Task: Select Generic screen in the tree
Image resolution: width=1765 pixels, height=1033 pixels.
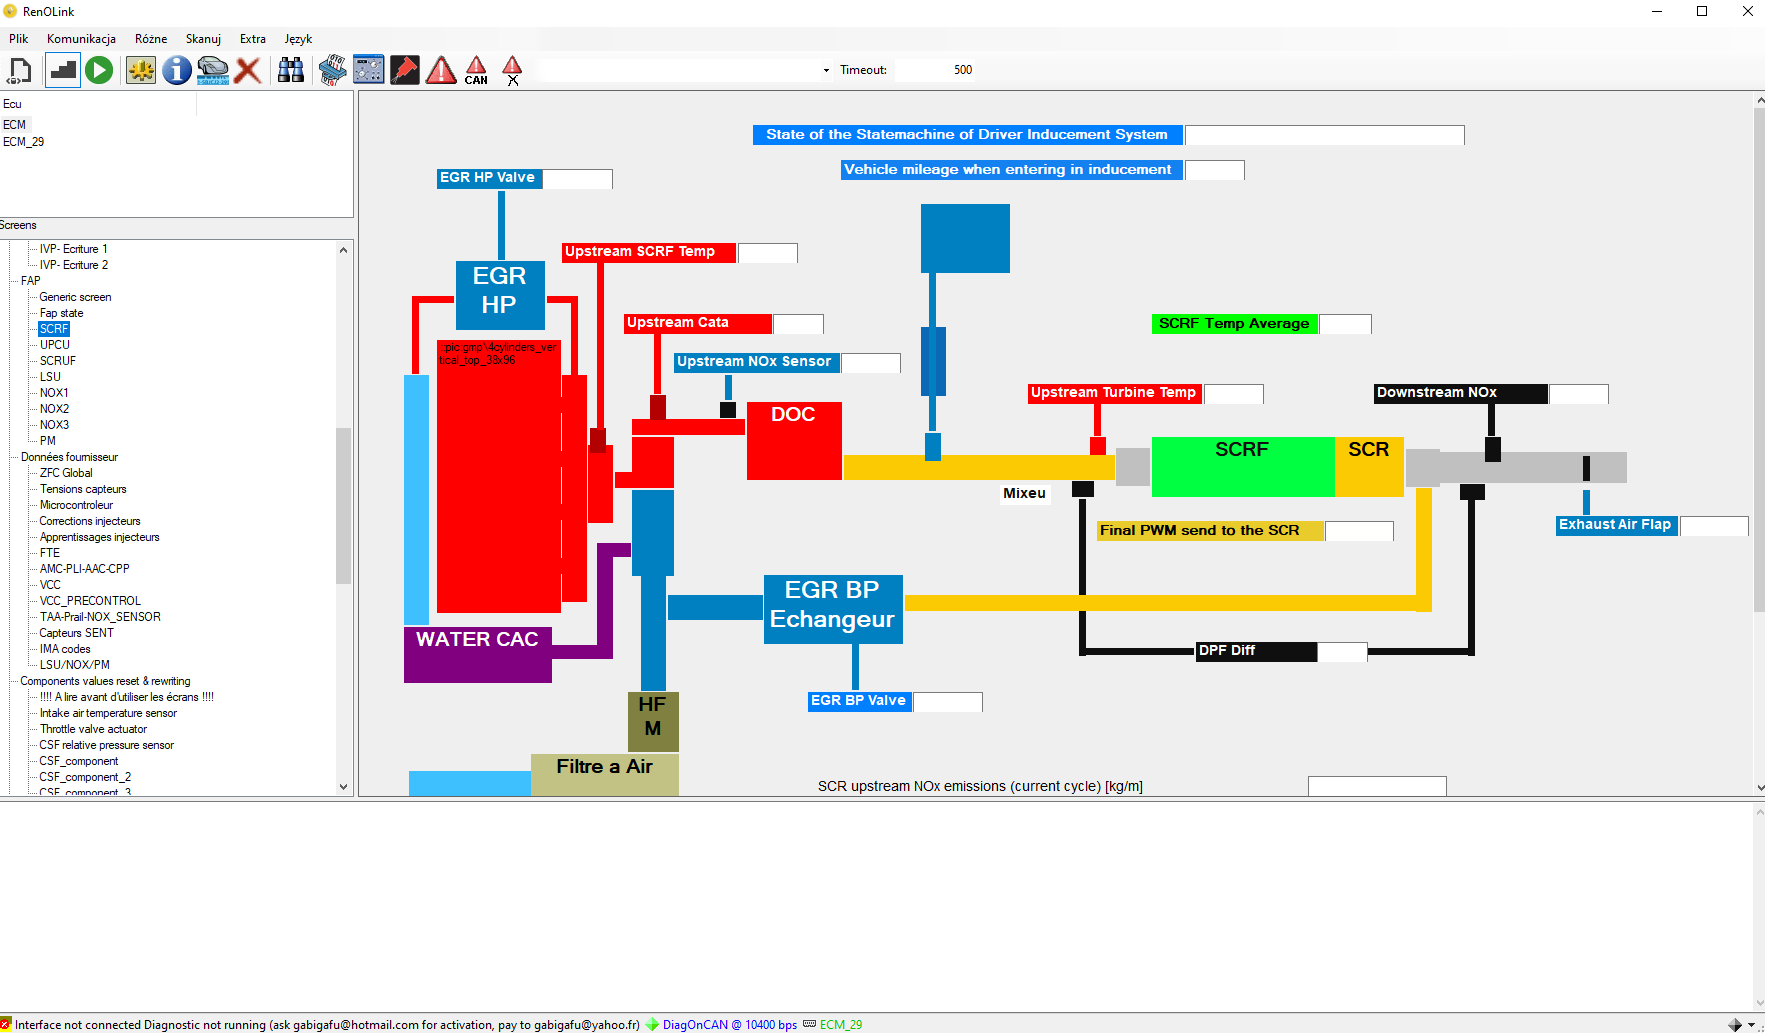Action: pyautogui.click(x=75, y=297)
